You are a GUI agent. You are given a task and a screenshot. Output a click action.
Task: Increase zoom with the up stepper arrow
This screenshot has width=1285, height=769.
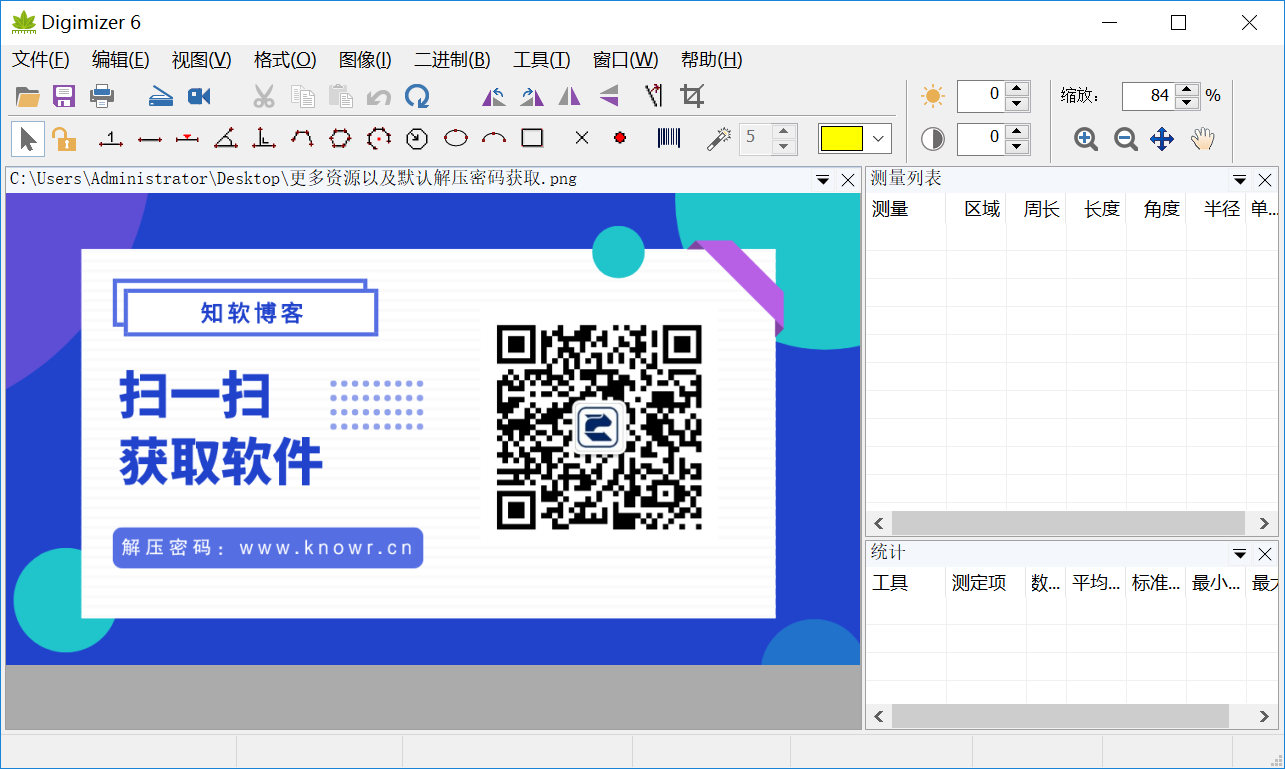tap(1187, 89)
